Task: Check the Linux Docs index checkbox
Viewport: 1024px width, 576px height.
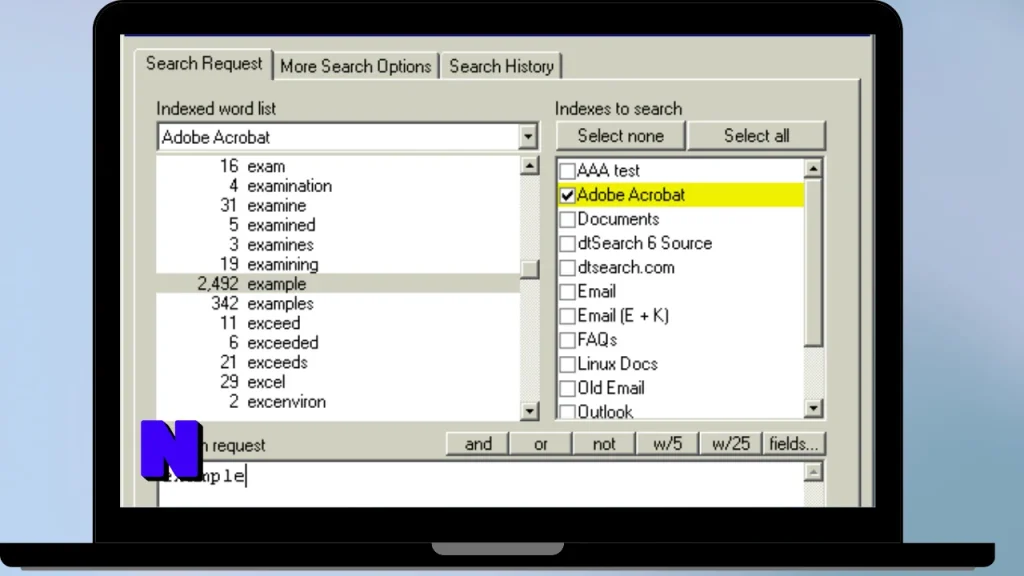Action: [x=567, y=364]
